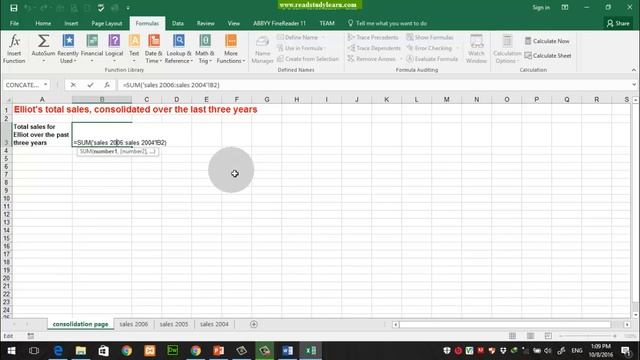Screen dimensions: 640x360
Task: Open the TEAM tab
Action: (327, 23)
